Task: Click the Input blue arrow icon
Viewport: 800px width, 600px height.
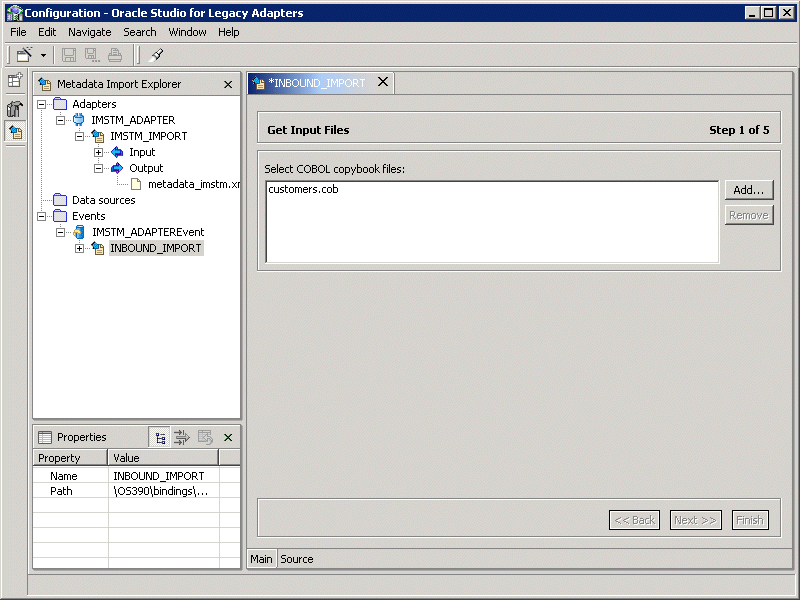Action: coord(117,152)
